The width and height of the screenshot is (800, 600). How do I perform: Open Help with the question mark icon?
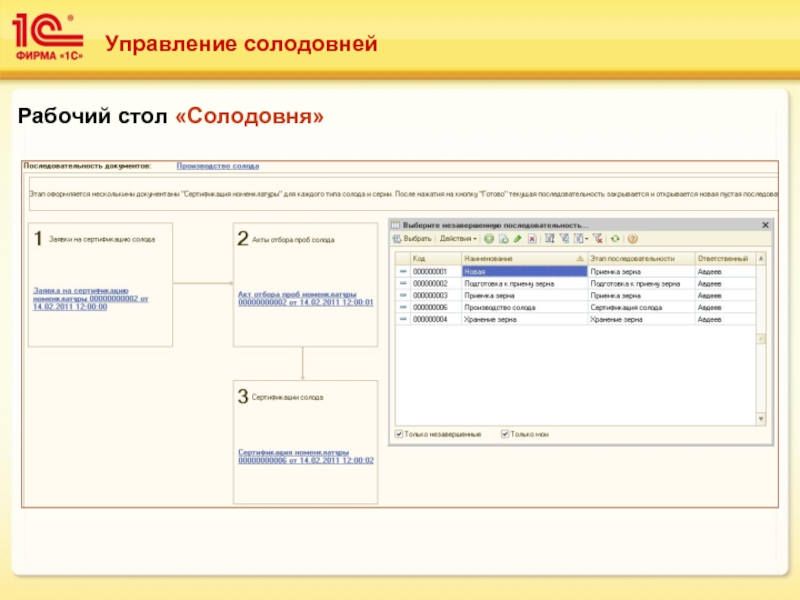pos(633,239)
